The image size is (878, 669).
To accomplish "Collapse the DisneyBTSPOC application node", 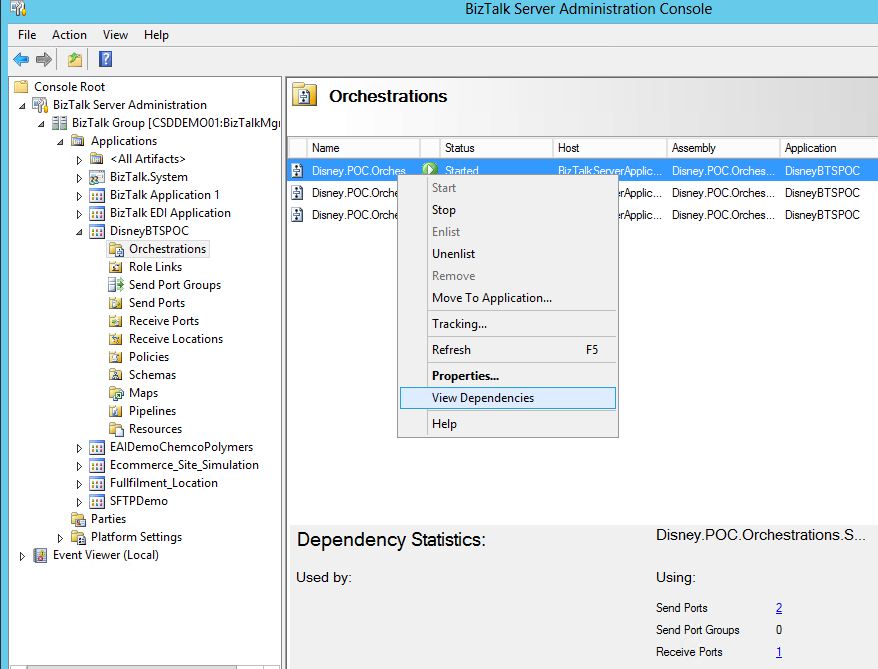I will 79,232.
